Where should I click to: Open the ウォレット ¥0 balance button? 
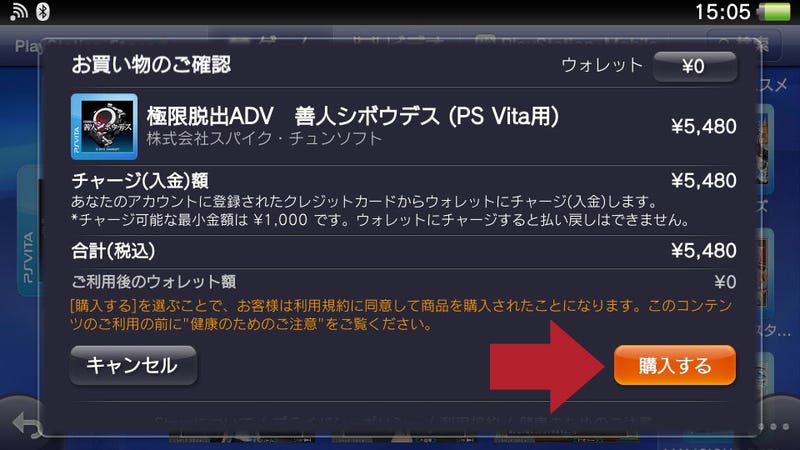tap(695, 66)
